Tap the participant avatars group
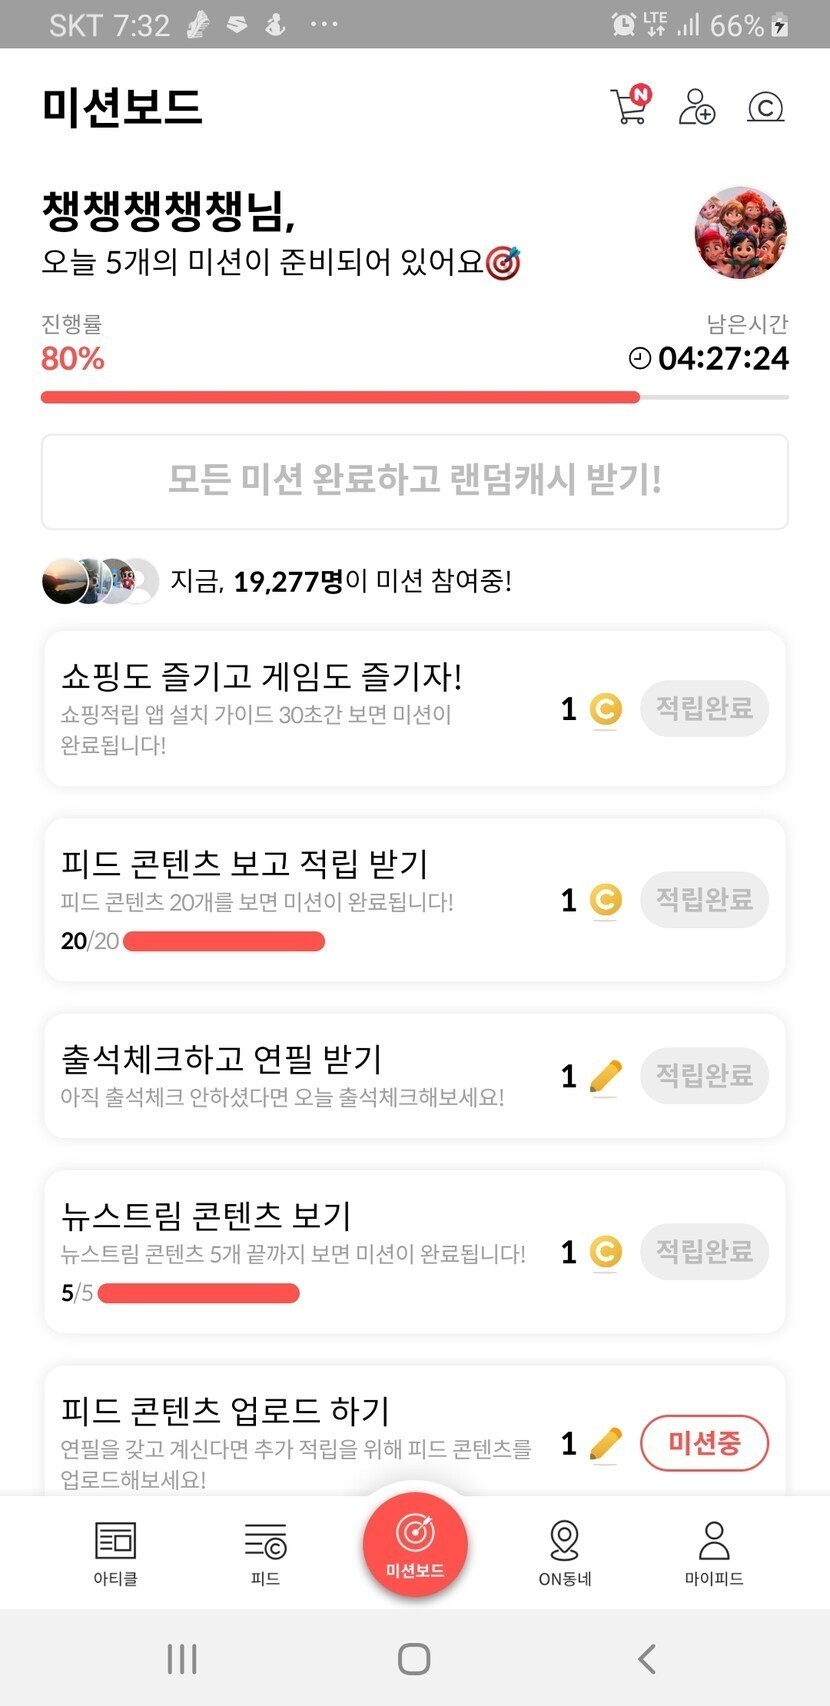 100,581
